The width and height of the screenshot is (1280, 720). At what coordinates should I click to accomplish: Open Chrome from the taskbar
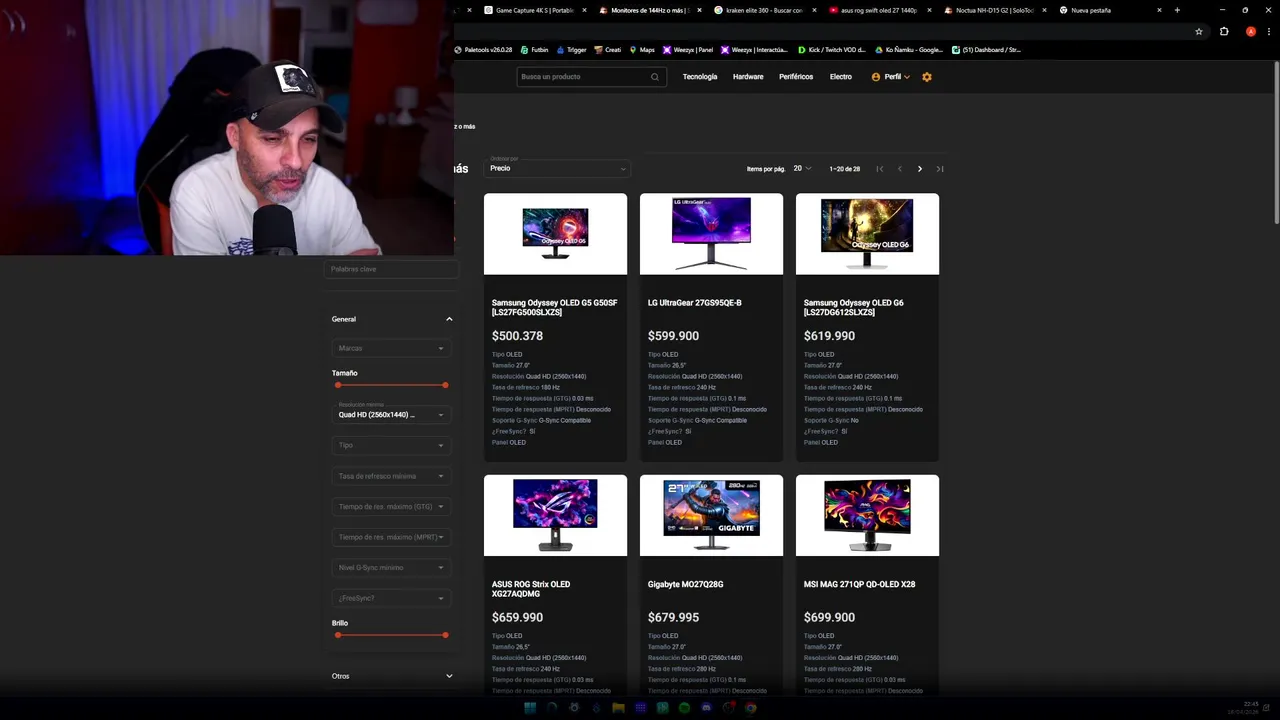pos(750,707)
